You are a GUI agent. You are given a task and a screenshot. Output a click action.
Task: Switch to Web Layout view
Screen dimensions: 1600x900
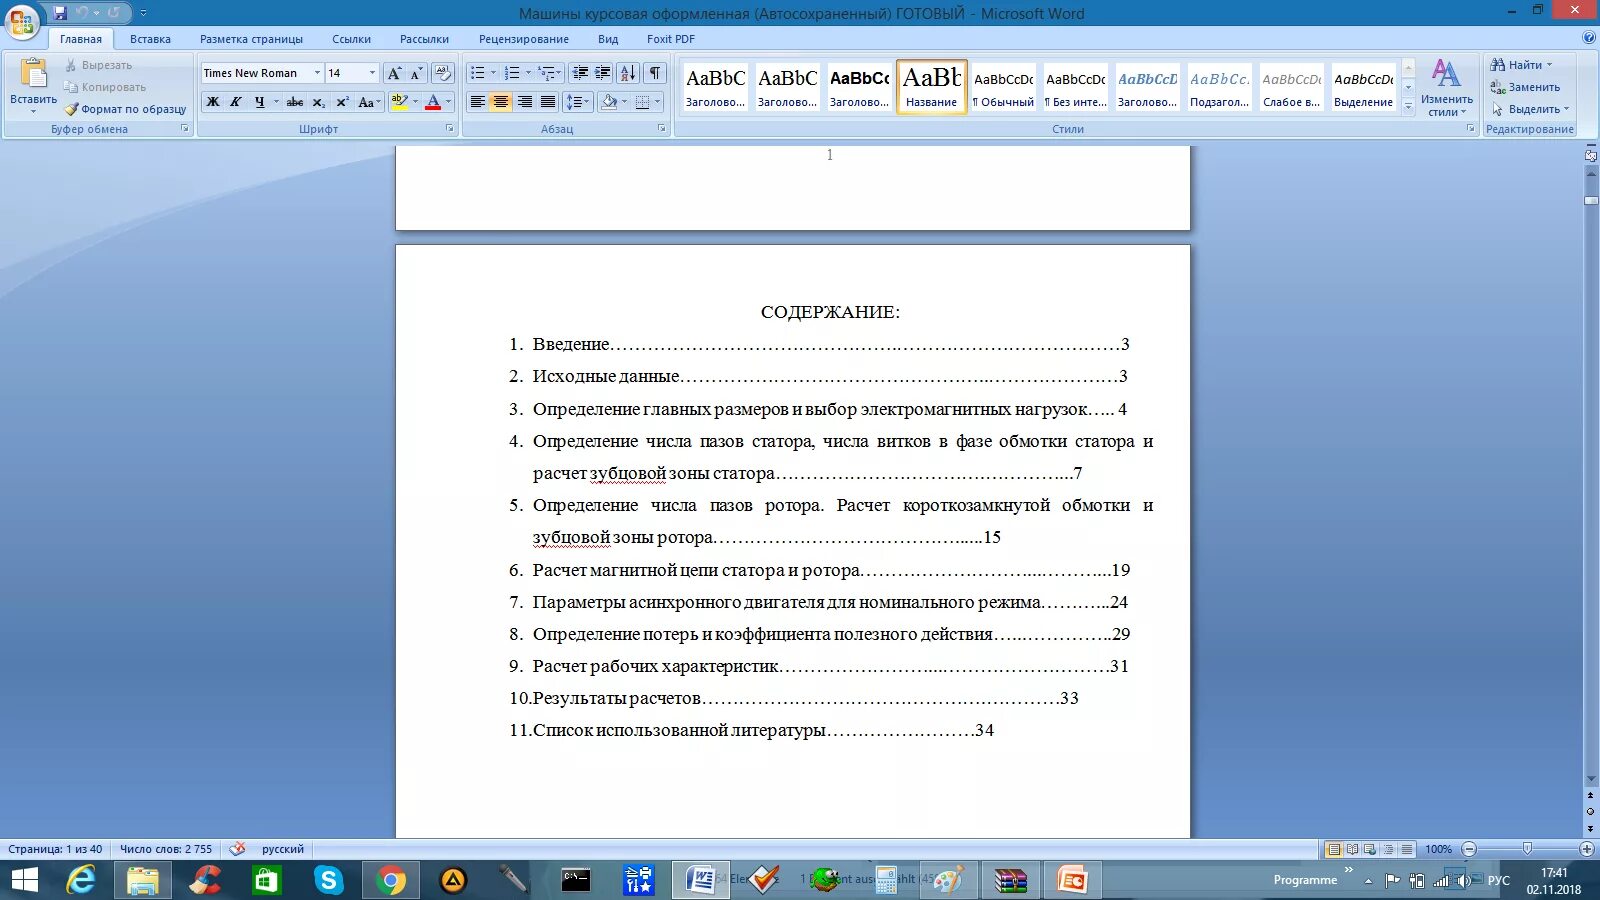pyautogui.click(x=1370, y=849)
